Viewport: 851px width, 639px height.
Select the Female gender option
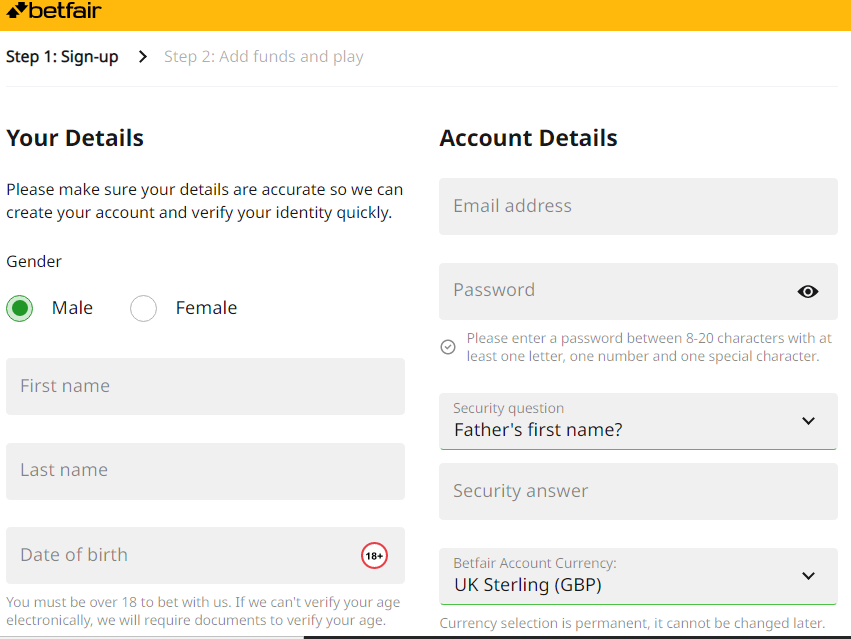[143, 308]
